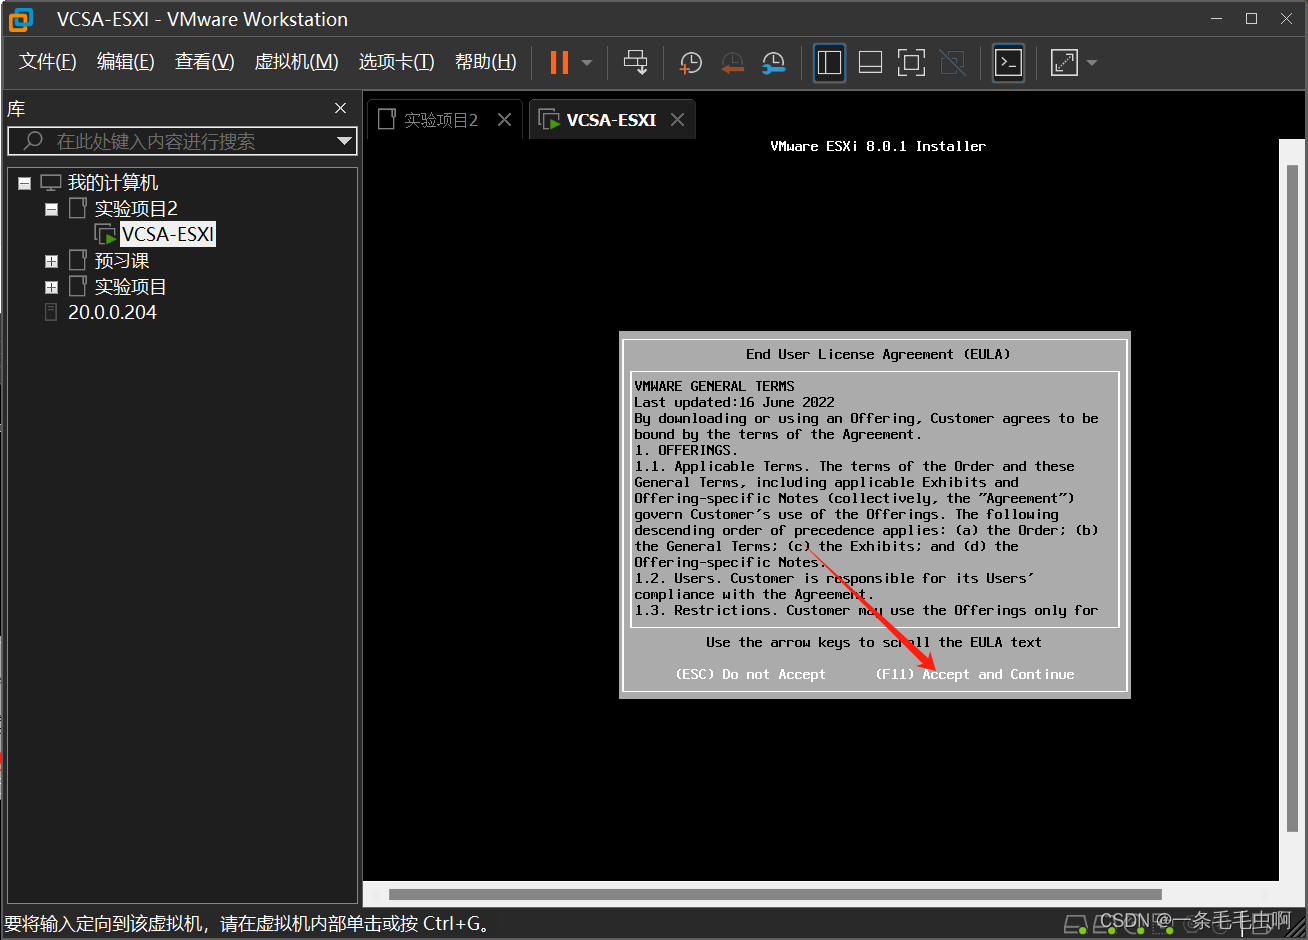Open the stretch display dropdown arrow
The image size is (1308, 940).
[1092, 63]
